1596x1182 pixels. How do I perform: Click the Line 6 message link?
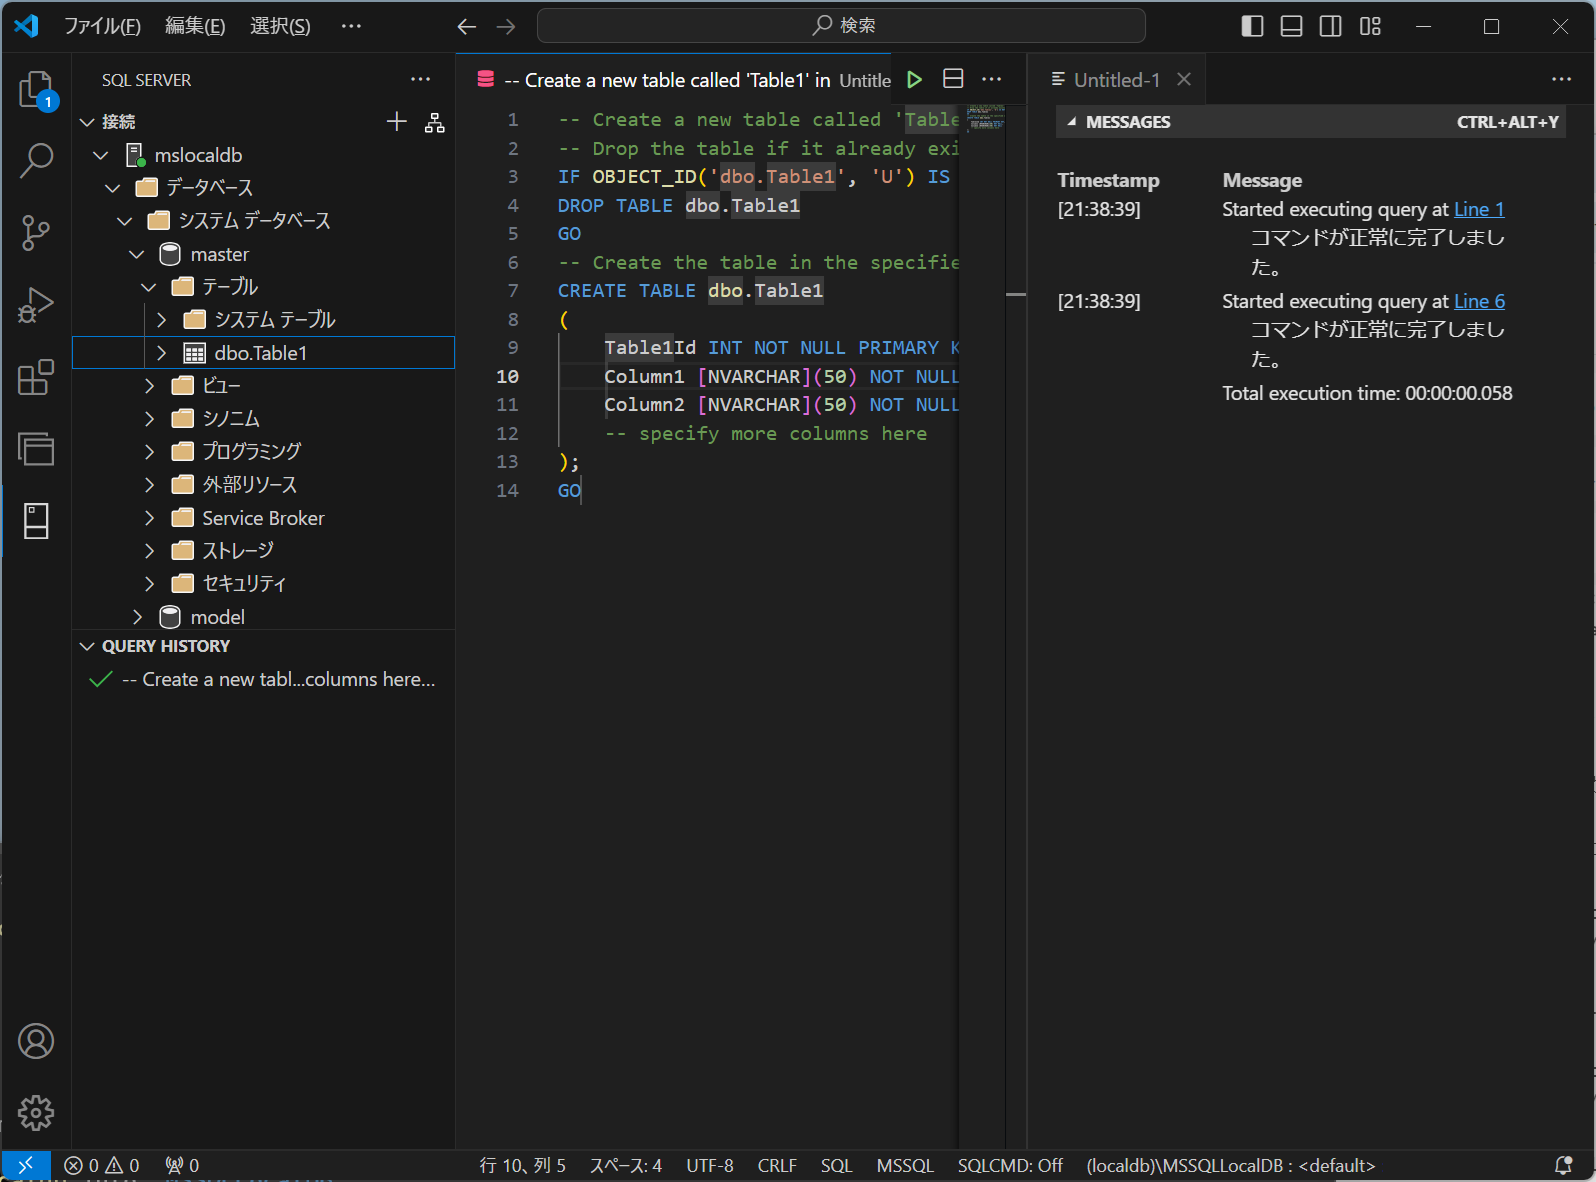coord(1478,301)
